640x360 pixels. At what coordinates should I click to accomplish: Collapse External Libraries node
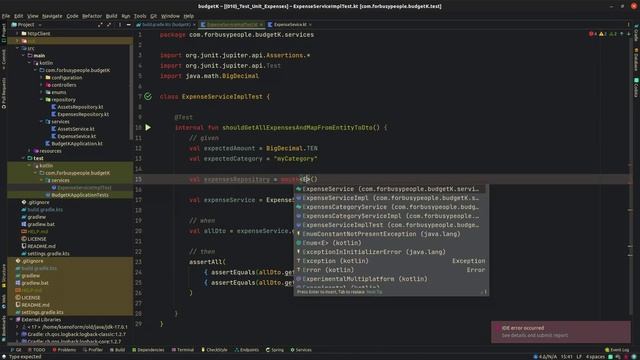[11, 320]
